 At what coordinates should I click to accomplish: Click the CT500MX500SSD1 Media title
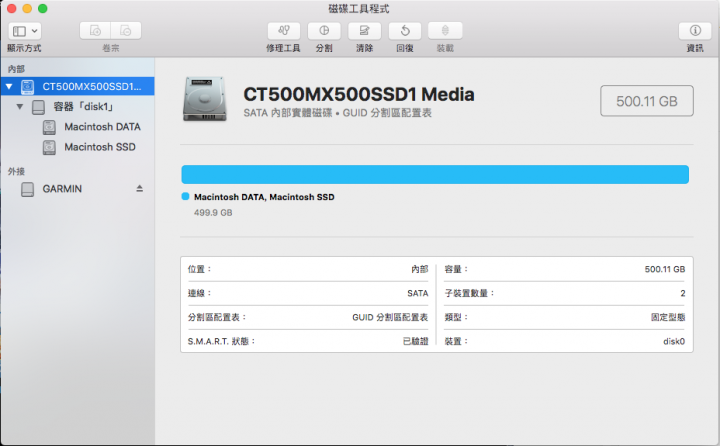[359, 94]
